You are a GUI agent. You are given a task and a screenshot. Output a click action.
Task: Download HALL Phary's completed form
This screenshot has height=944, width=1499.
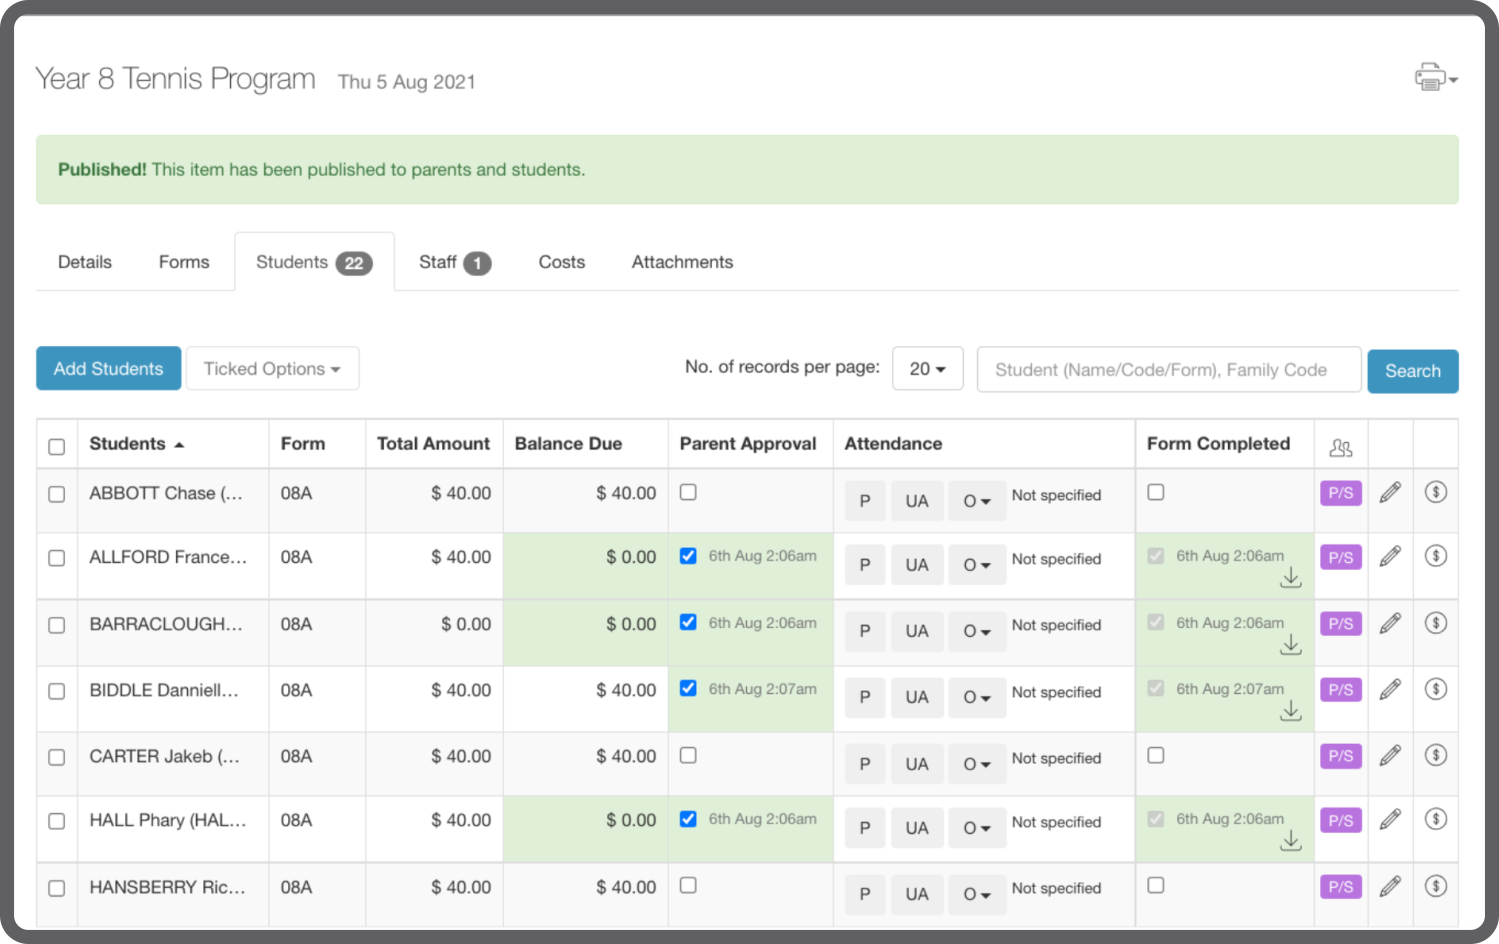pos(1291,841)
